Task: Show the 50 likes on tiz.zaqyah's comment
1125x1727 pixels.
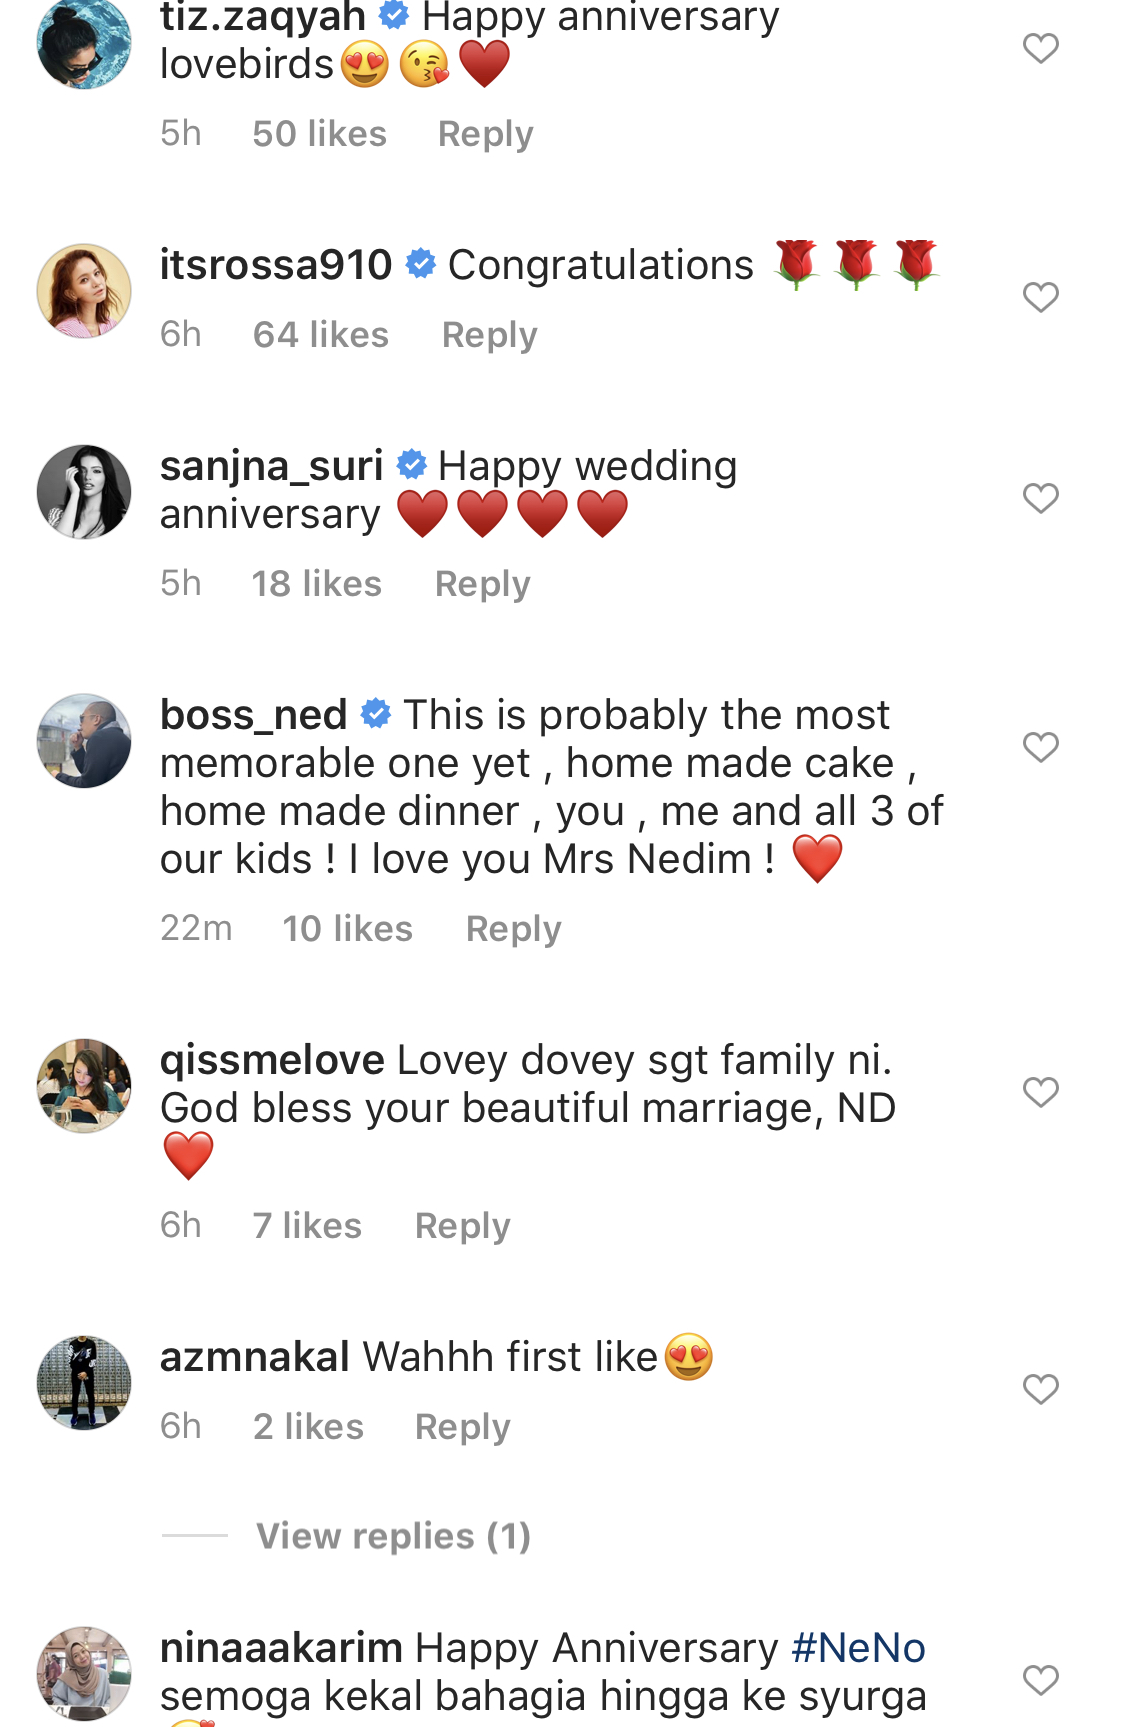Action: coord(319,134)
